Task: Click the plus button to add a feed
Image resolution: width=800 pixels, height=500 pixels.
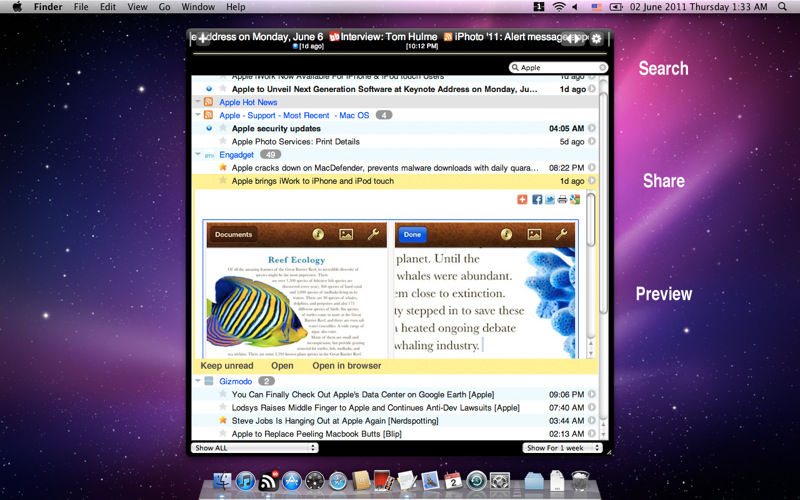Action: (x=203, y=39)
